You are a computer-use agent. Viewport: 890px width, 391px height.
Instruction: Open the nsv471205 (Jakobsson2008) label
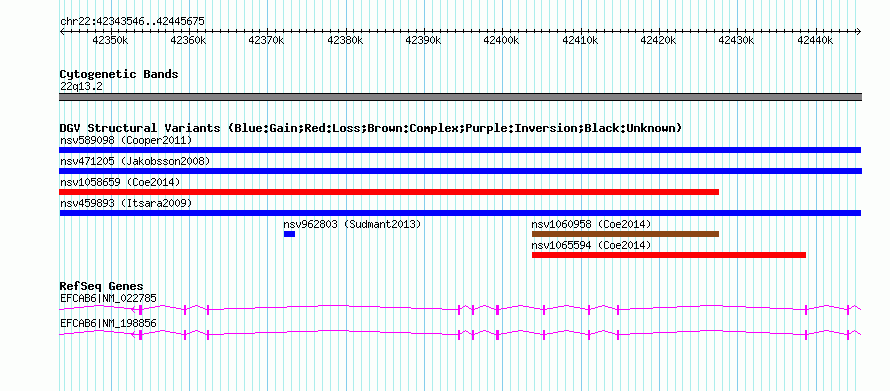[135, 161]
